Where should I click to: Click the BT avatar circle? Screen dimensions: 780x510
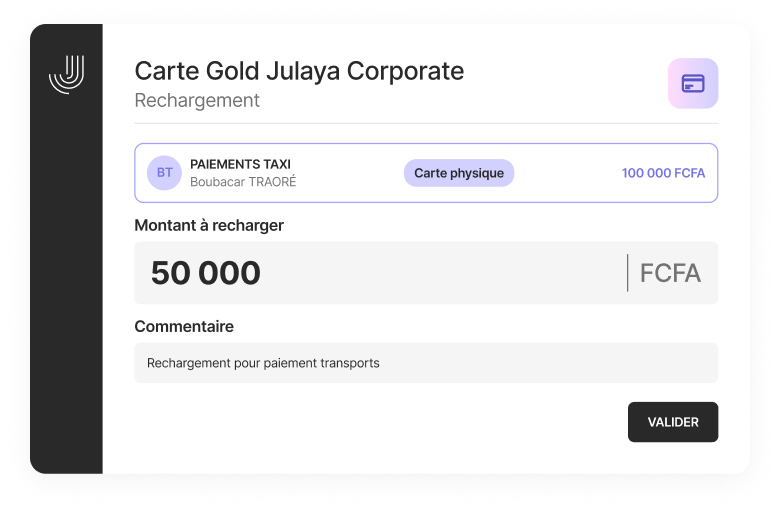click(164, 173)
